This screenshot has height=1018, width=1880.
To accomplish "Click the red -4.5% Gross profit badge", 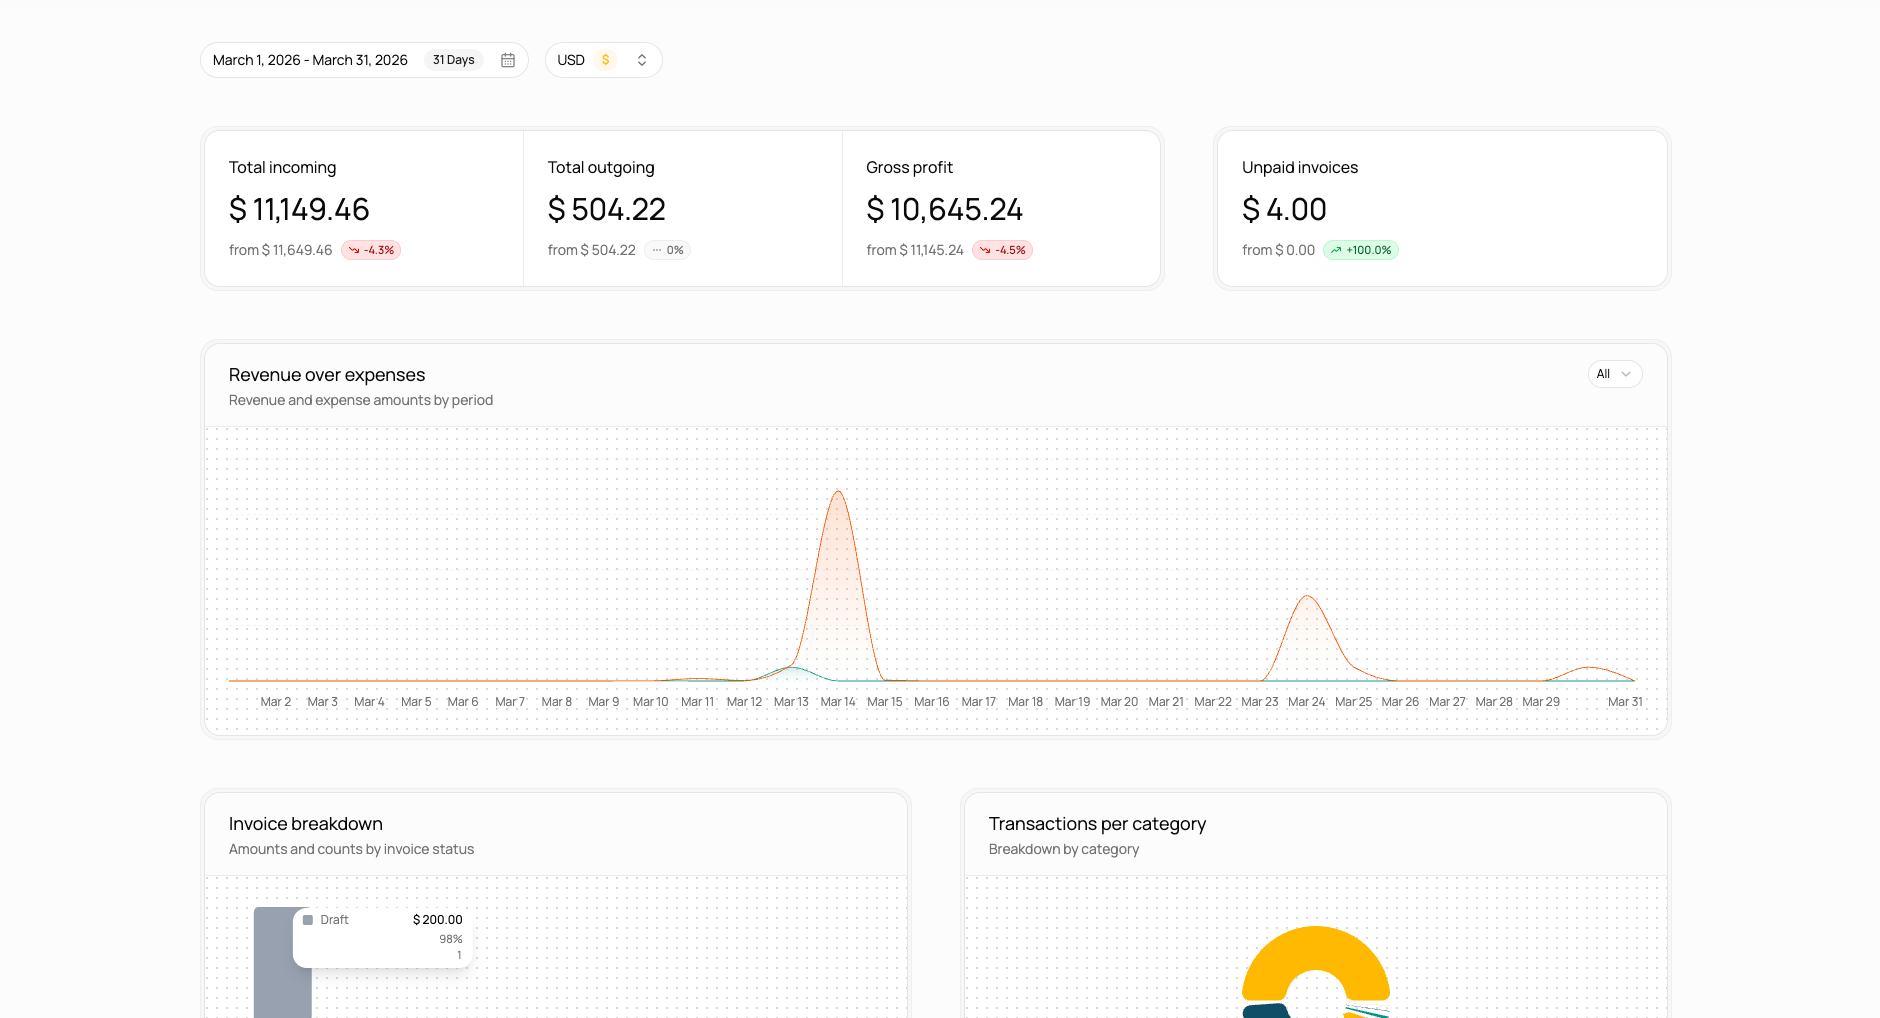I will point(1002,250).
